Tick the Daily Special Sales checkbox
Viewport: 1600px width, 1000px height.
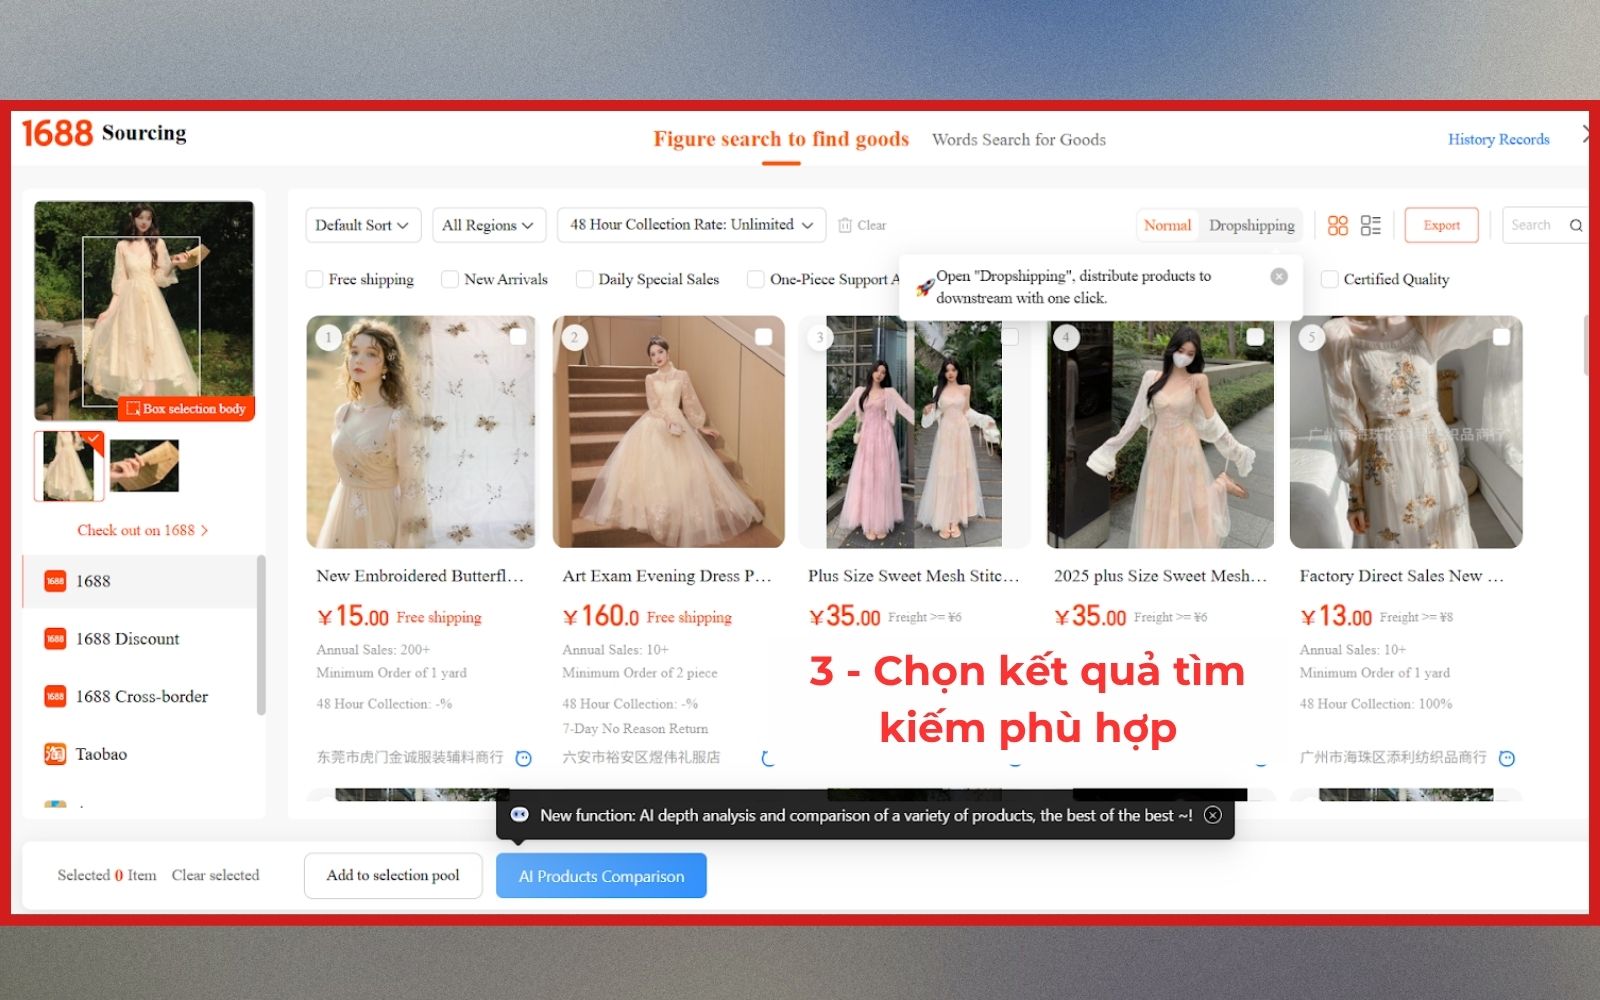[x=584, y=279]
